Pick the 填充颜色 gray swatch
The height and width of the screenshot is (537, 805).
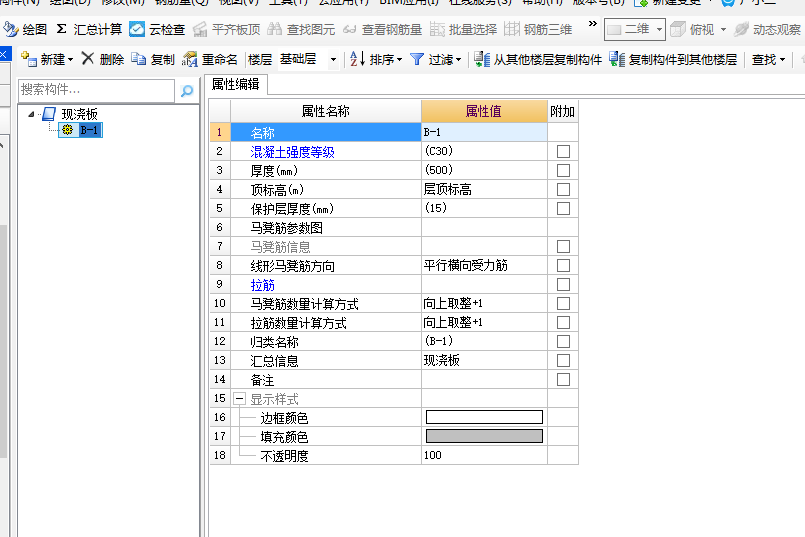pos(484,436)
